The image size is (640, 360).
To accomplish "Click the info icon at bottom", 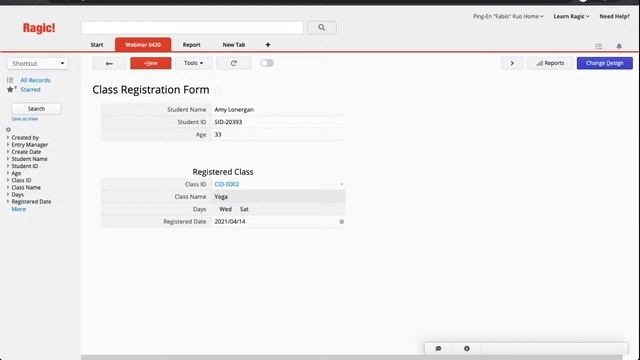I will pyautogui.click(x=467, y=349).
